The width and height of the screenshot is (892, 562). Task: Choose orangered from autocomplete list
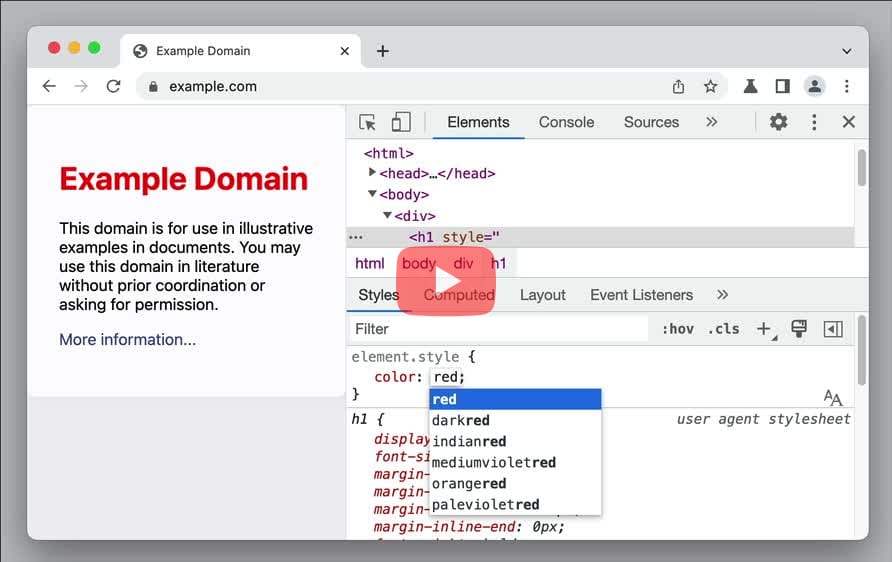pyautogui.click(x=515, y=484)
